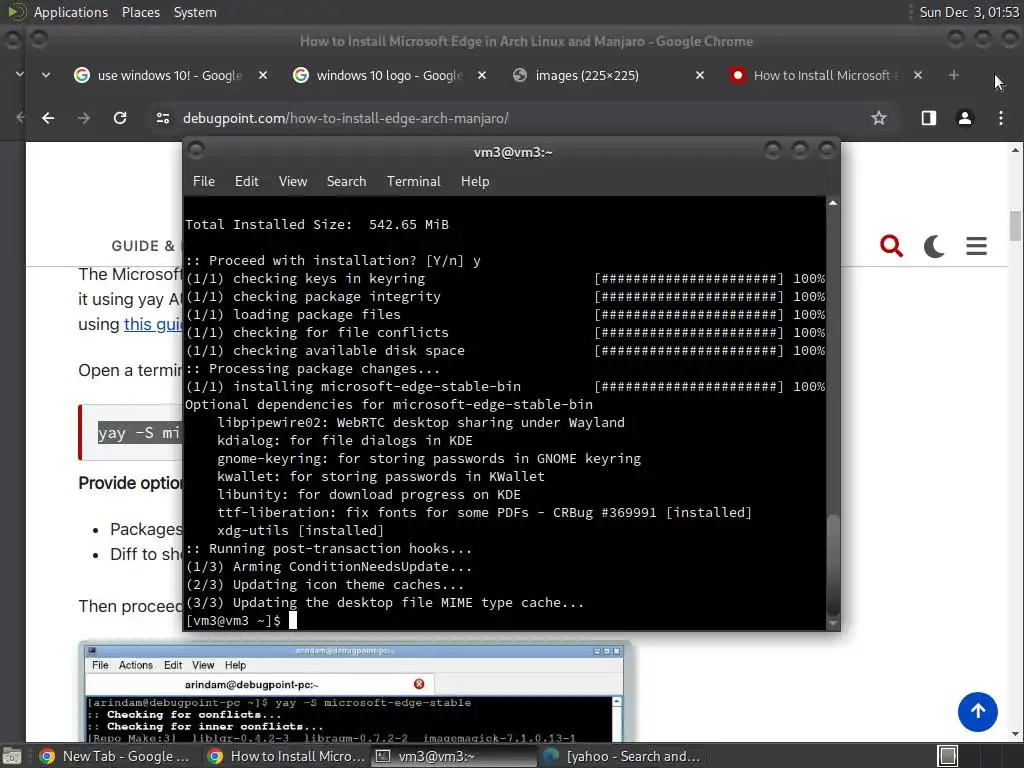Open the System menu
Image resolution: width=1024 pixels, height=768 pixels.
click(x=195, y=12)
